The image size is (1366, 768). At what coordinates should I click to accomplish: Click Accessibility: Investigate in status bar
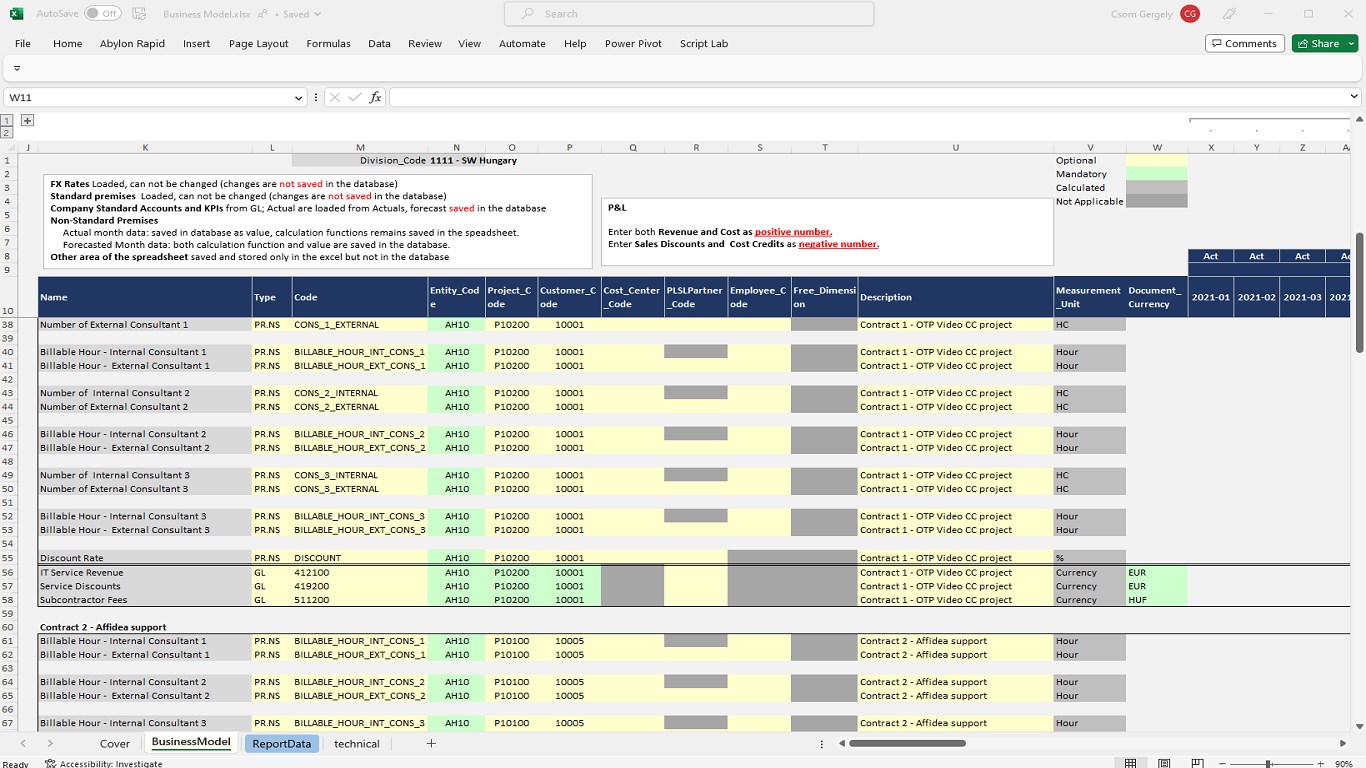tap(104, 763)
